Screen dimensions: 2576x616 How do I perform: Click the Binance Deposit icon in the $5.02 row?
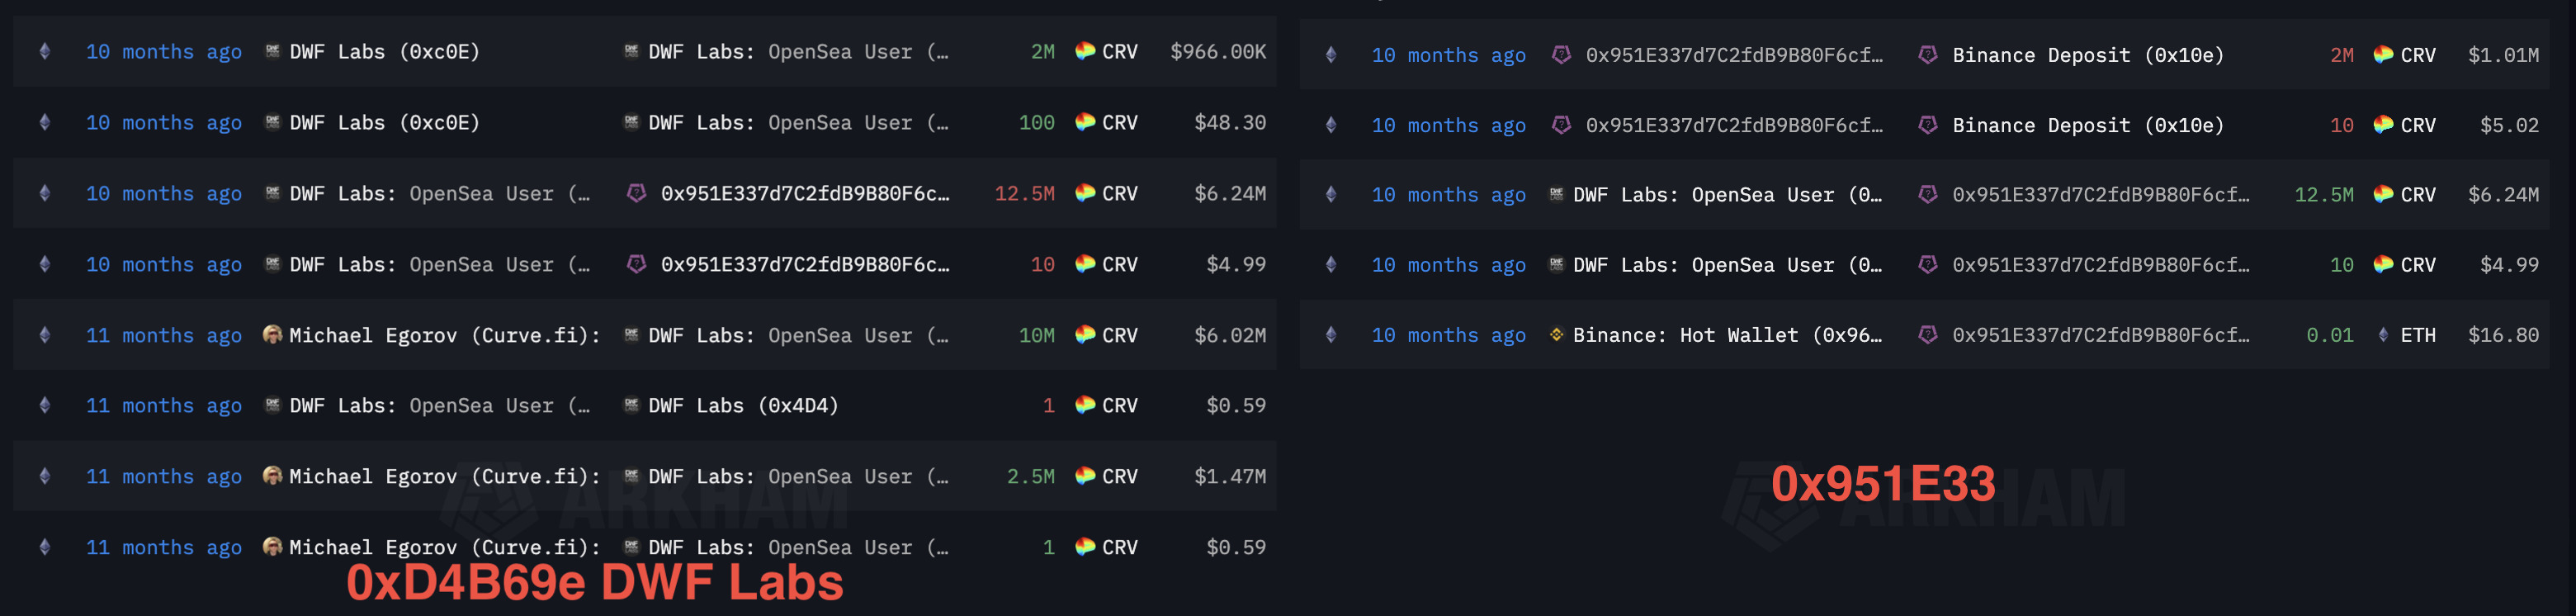pyautogui.click(x=1928, y=125)
